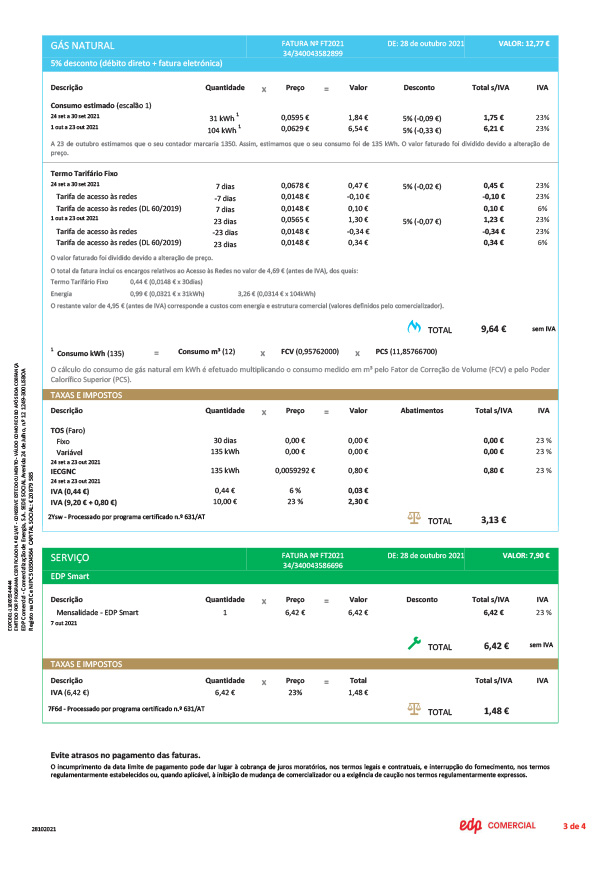Screen dimensions: 600x873
Task: Click the date '7 out 2021'
Action: point(64,623)
